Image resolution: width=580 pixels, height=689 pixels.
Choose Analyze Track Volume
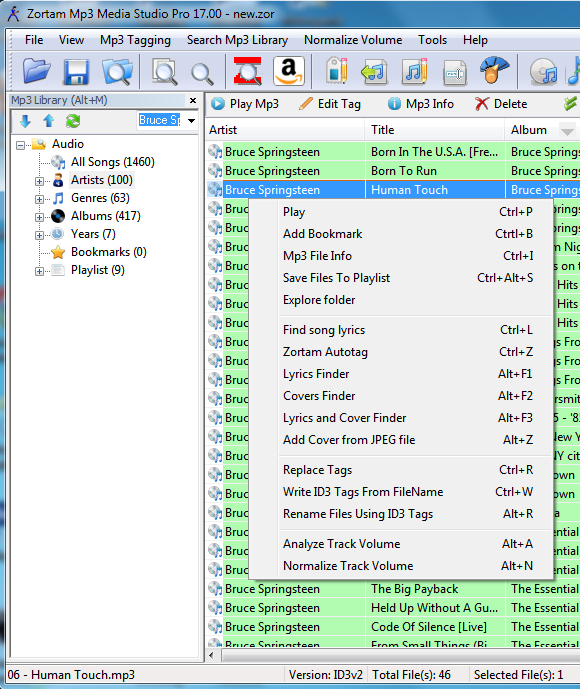point(401,544)
